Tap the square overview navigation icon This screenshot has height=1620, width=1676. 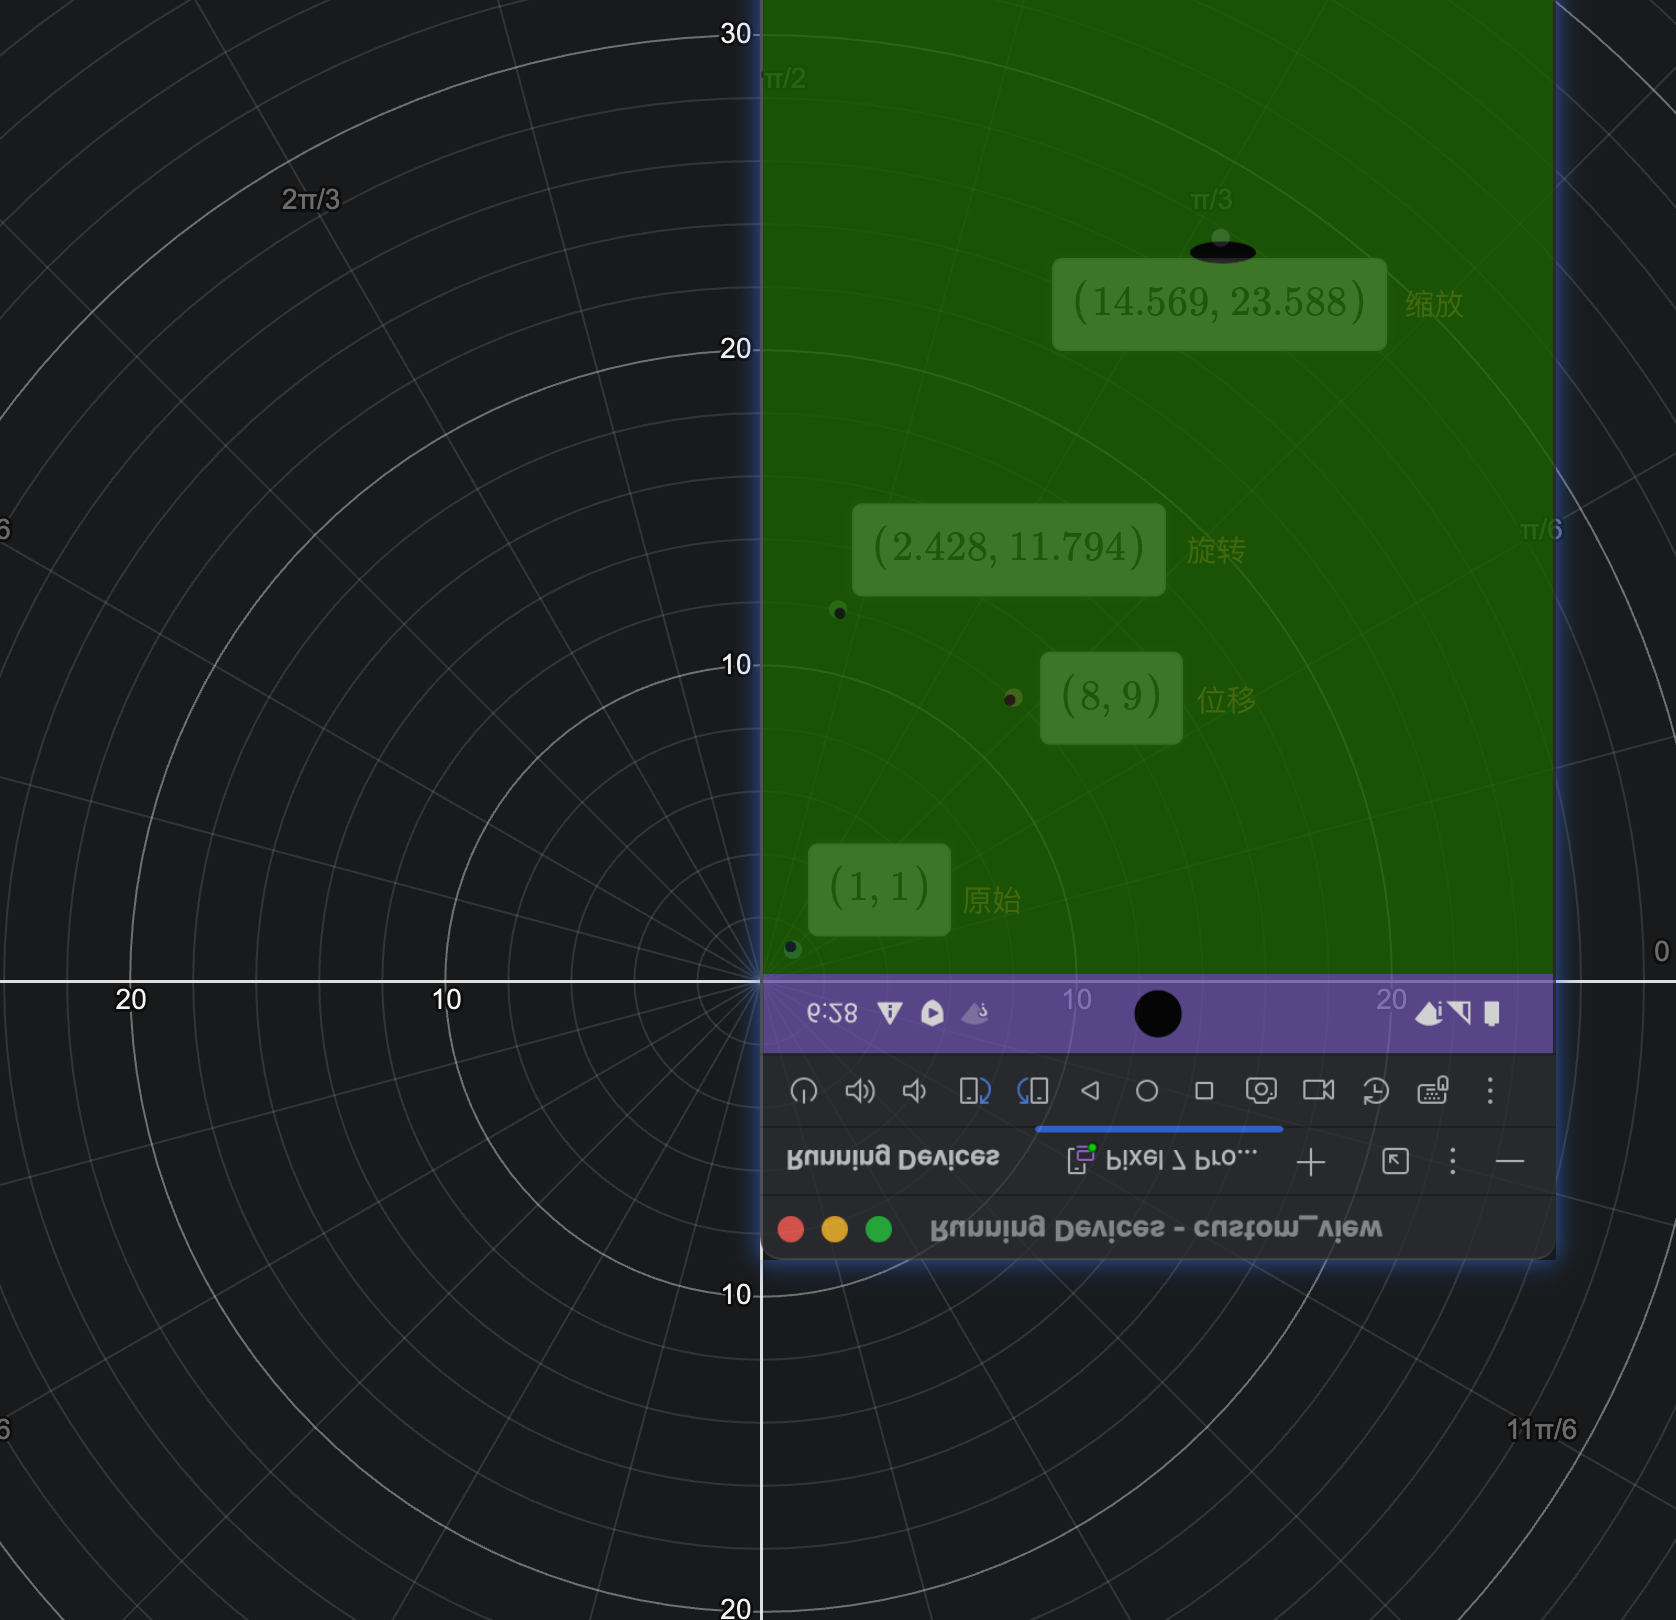click(1204, 1090)
